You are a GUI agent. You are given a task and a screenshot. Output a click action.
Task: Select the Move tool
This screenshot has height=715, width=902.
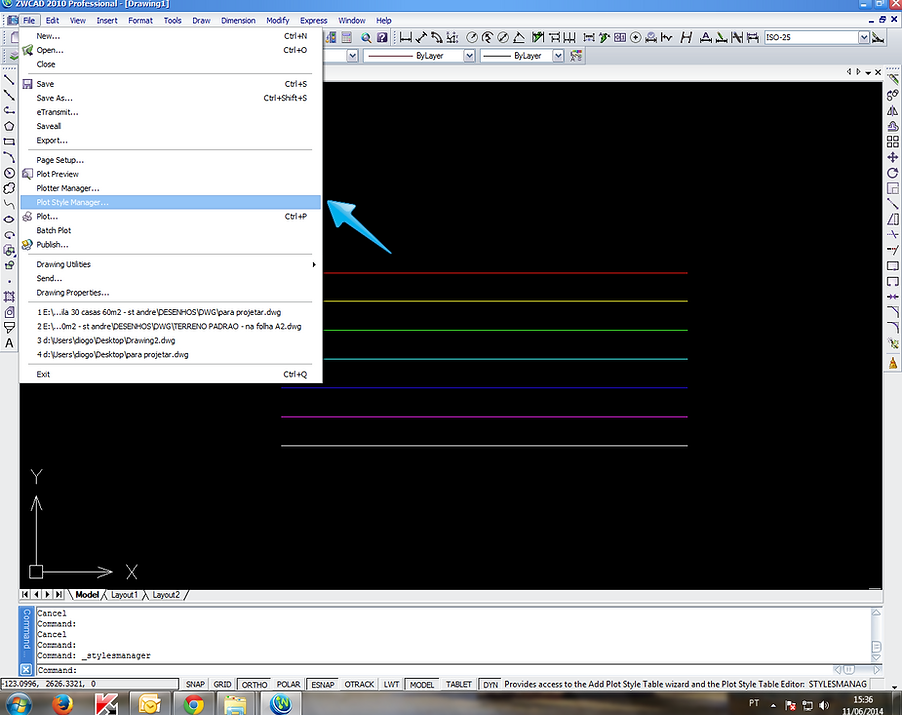pos(892,157)
